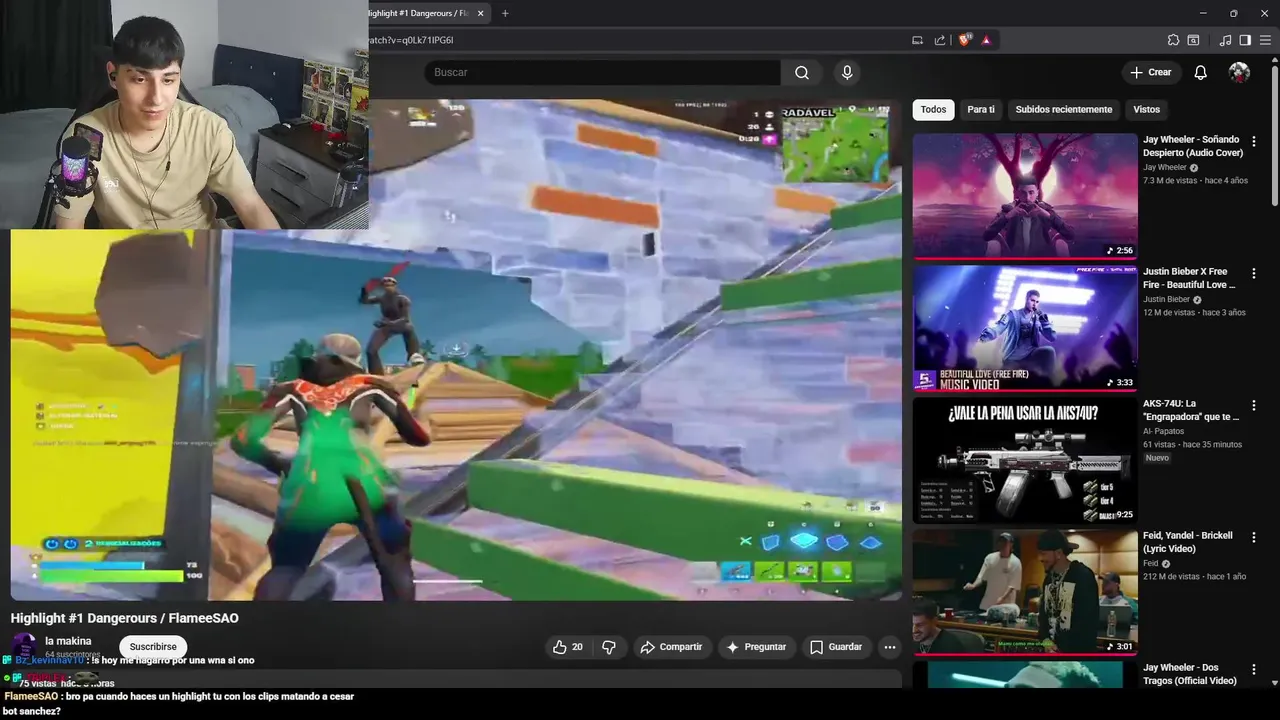Open YouTube notifications bell
The height and width of the screenshot is (720, 1280).
1200,72
